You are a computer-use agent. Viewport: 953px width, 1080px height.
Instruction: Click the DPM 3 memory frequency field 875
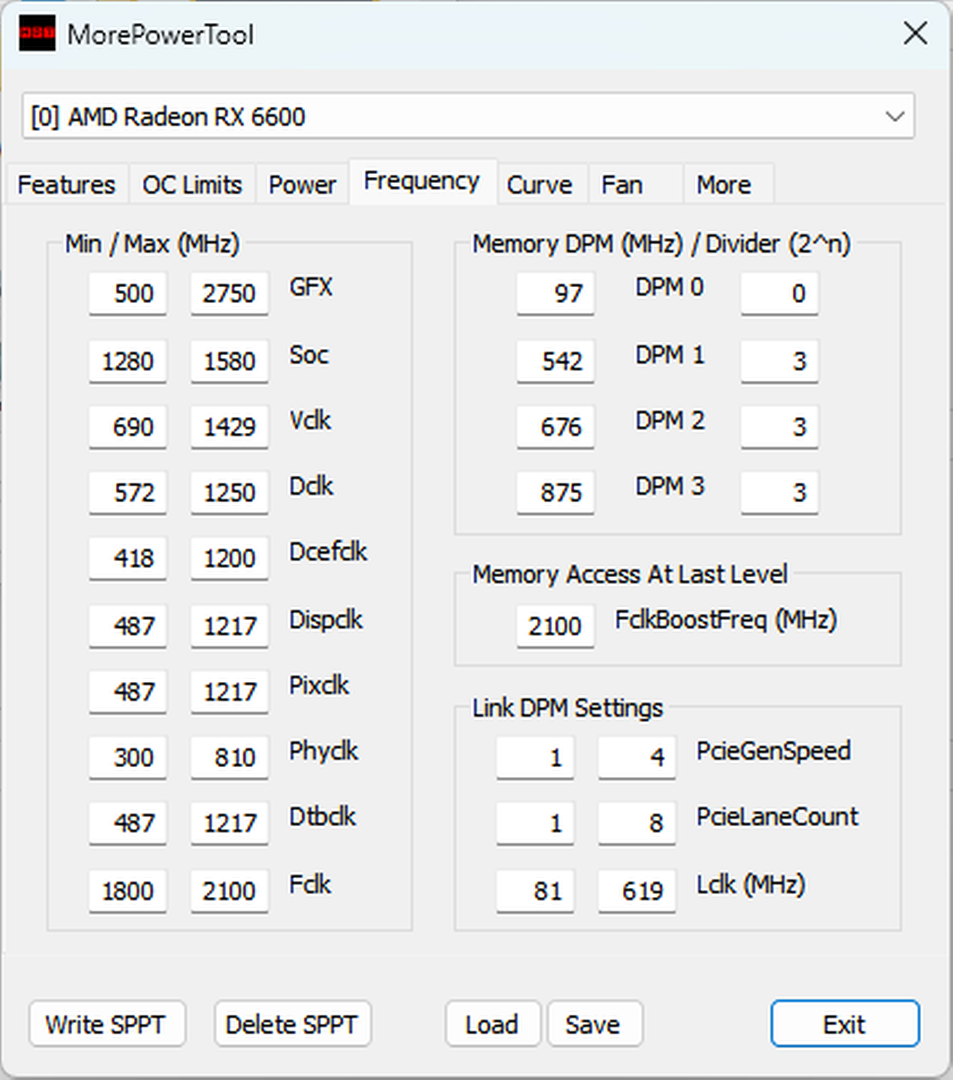point(555,492)
